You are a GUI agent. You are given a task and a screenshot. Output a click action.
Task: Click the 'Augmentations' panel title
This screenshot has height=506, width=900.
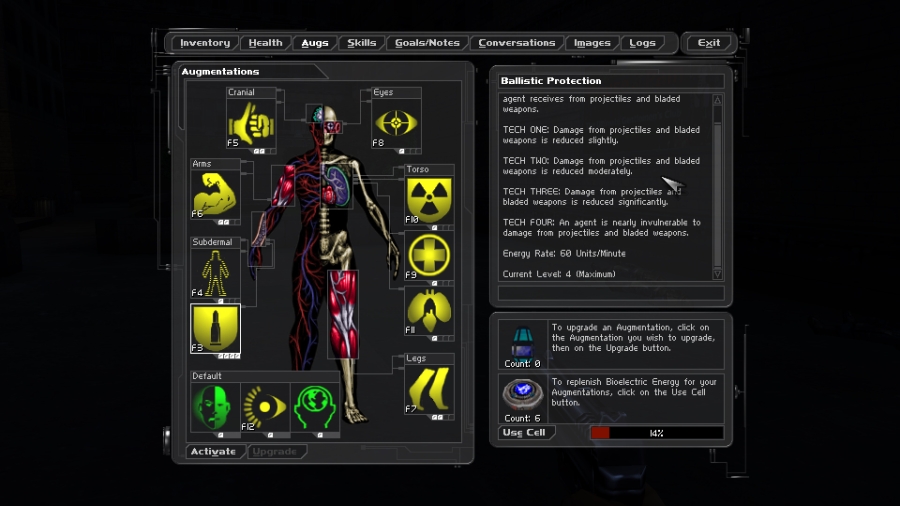click(x=220, y=72)
